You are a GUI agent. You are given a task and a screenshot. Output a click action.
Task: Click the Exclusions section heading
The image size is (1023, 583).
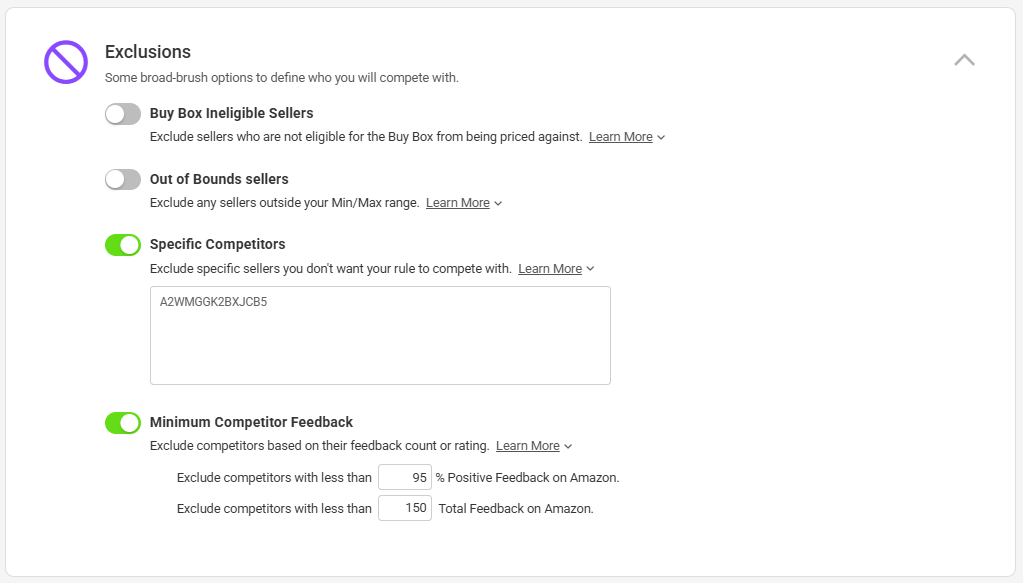(x=148, y=52)
